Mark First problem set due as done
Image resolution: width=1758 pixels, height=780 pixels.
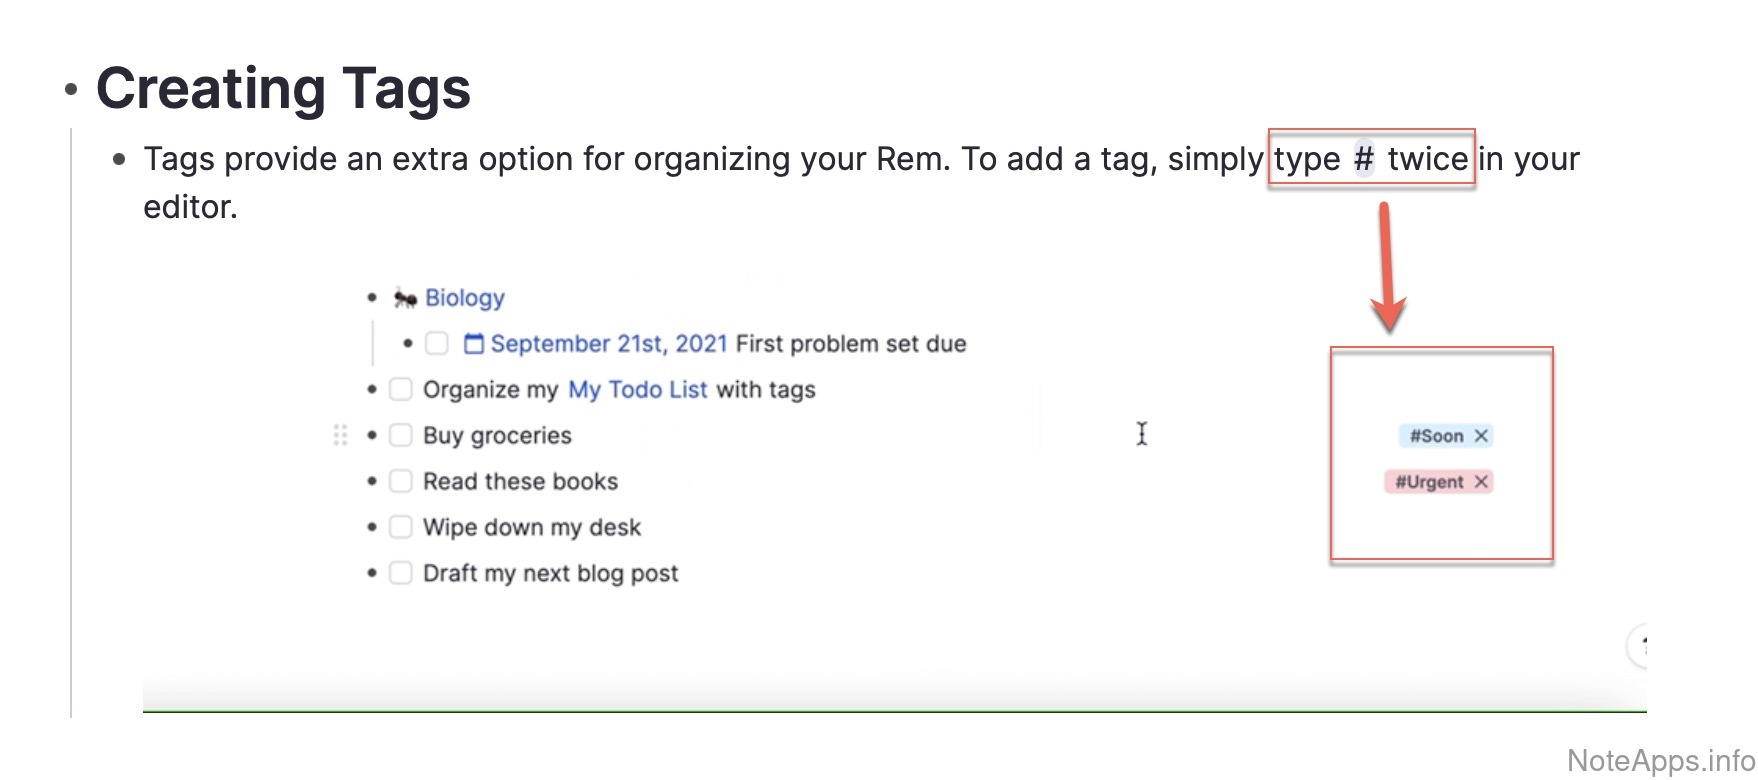[x=437, y=344]
